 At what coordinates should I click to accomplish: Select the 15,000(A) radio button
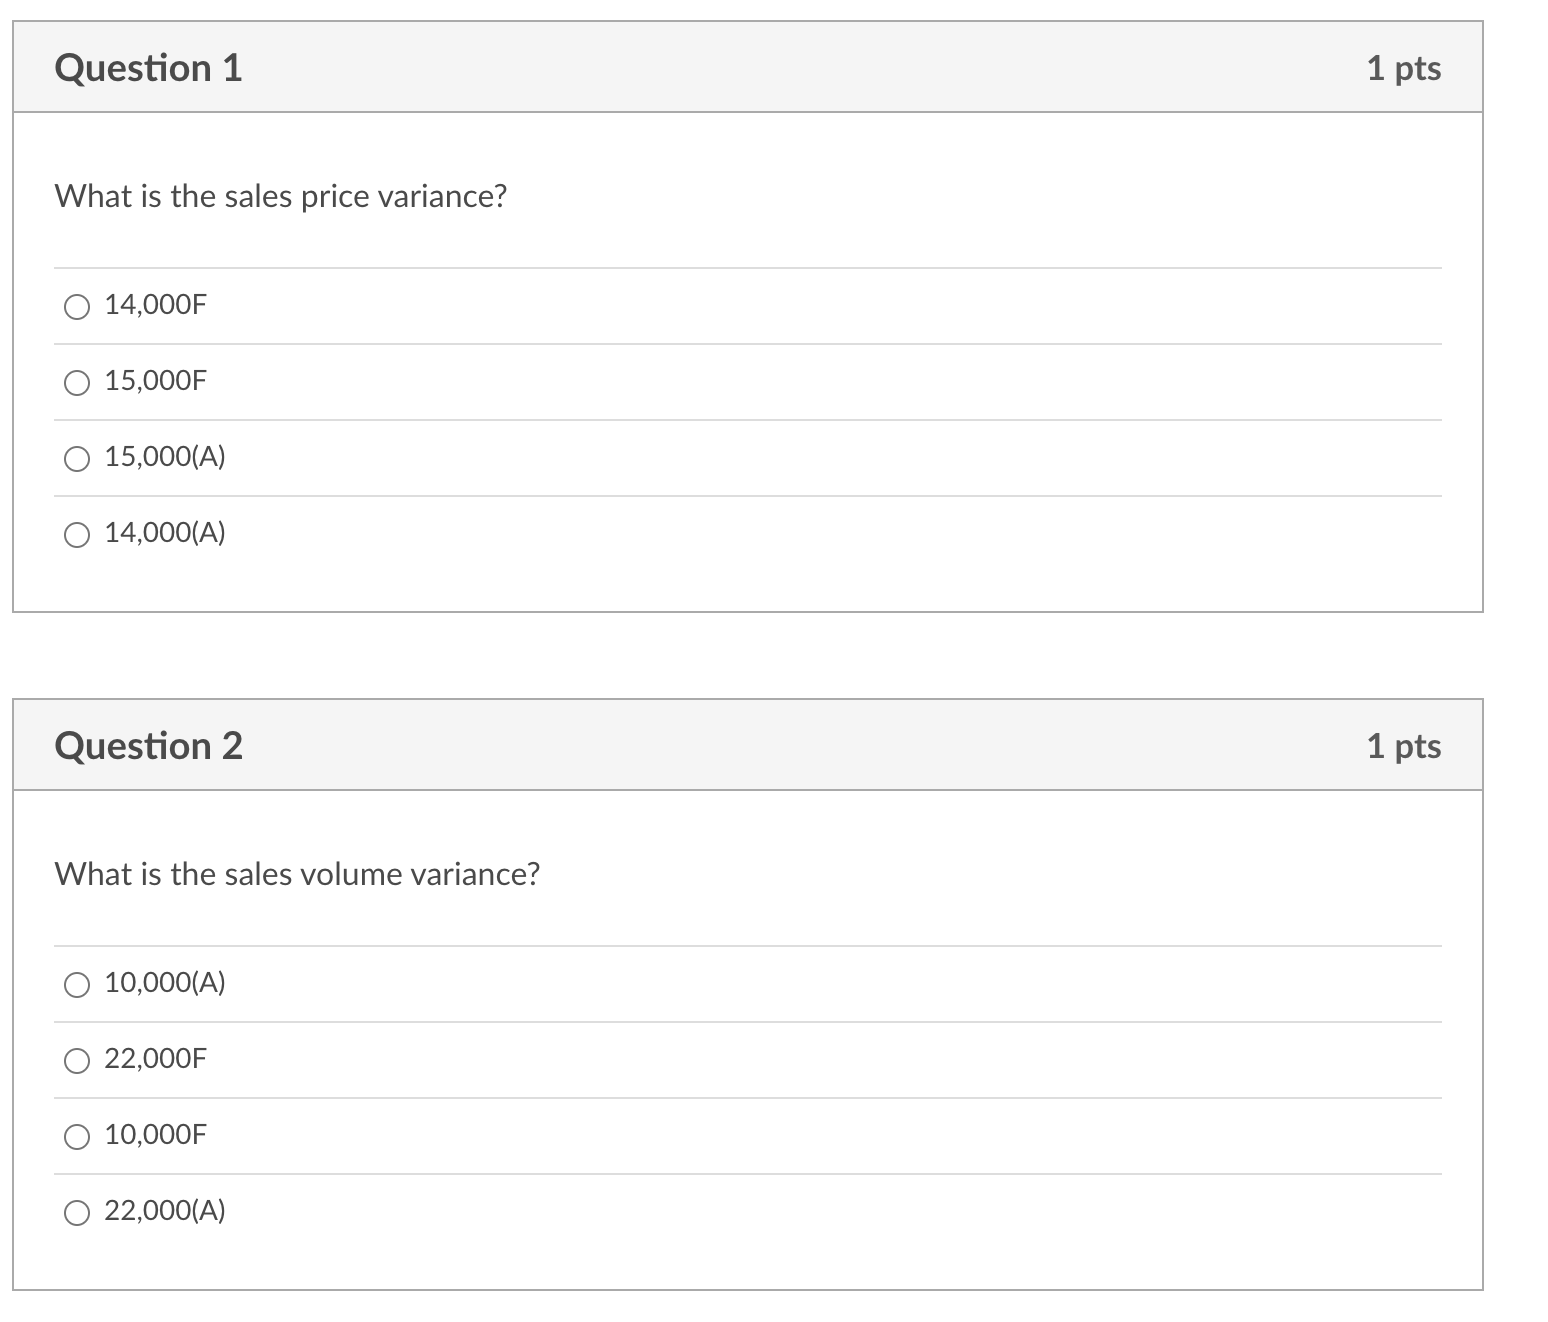(x=76, y=457)
